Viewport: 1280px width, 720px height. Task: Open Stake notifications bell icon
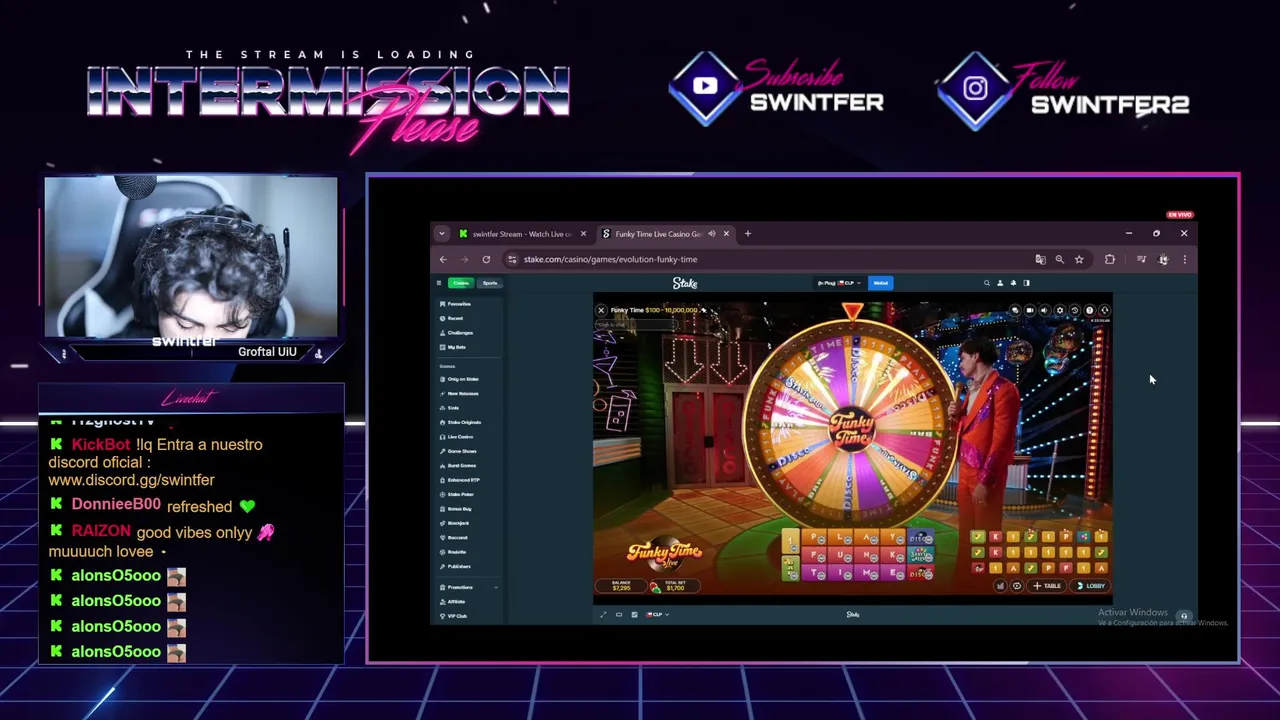[1013, 283]
